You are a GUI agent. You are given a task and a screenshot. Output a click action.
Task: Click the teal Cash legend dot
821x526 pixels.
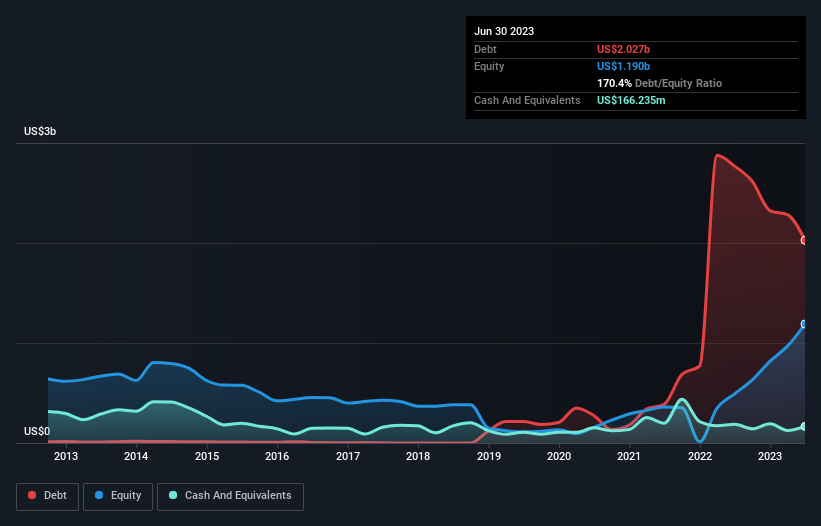click(173, 495)
